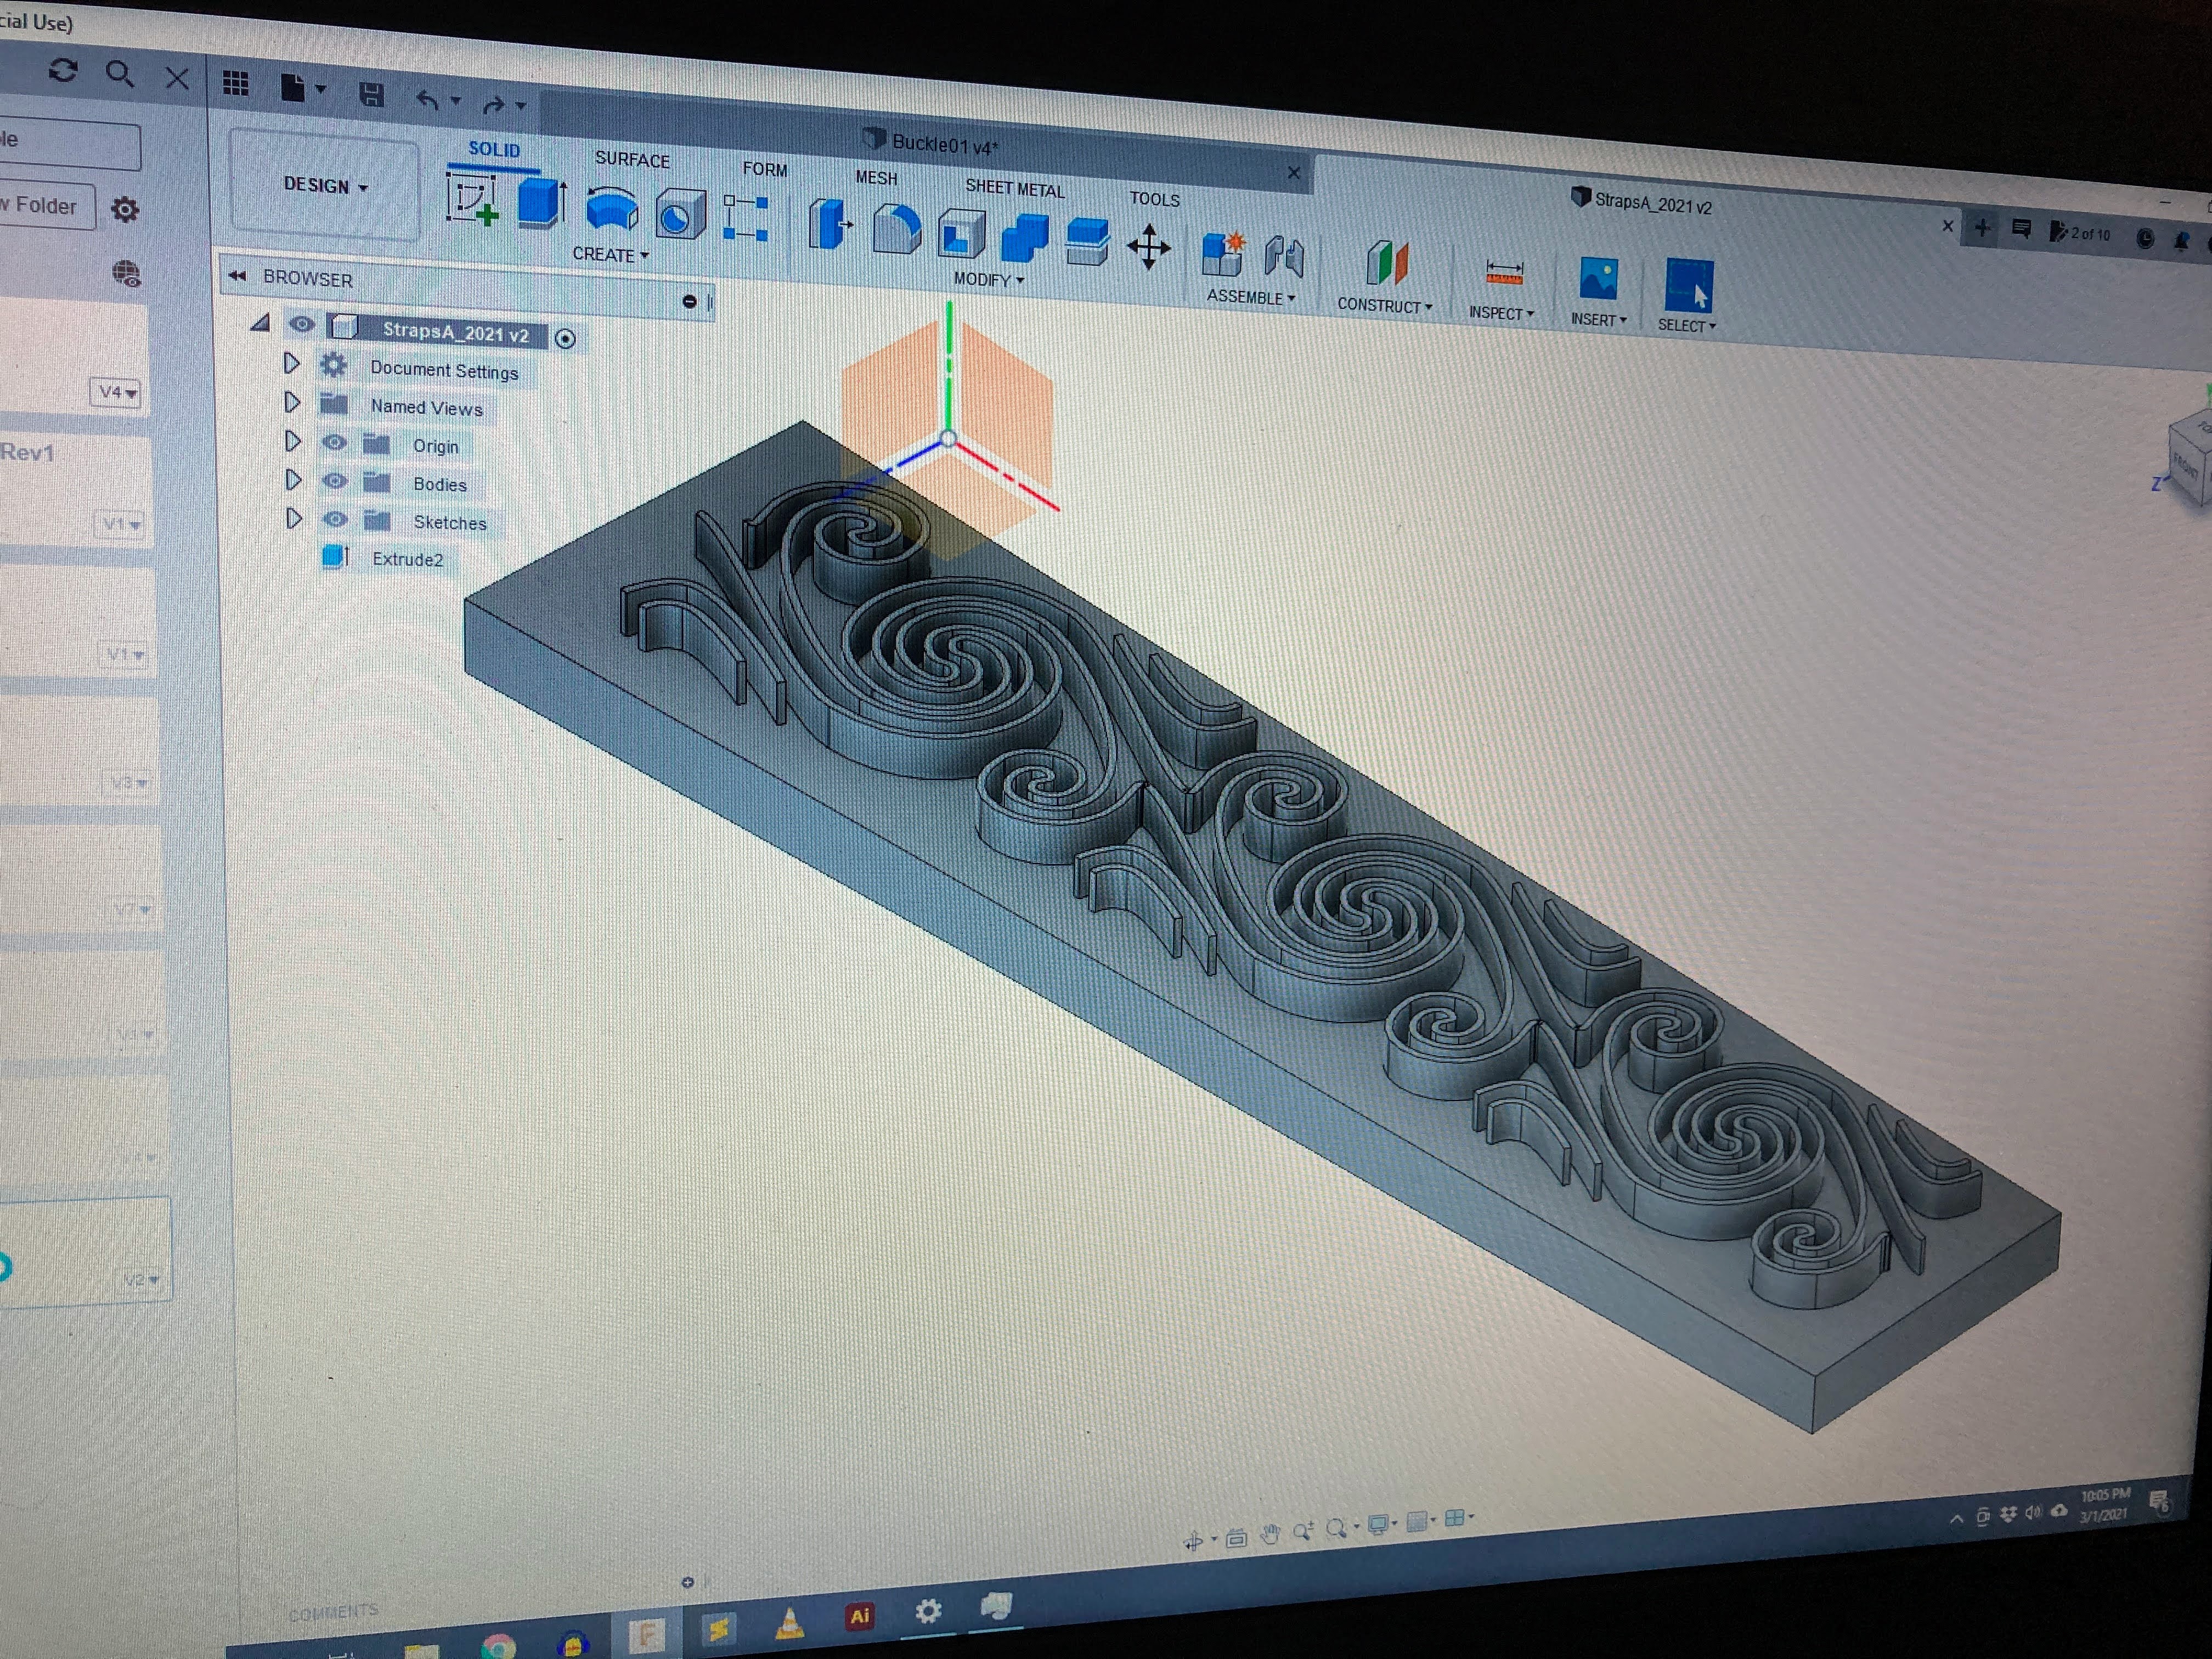Click the Redo arrow
Image resolution: width=2212 pixels, height=1659 pixels.
pos(494,104)
